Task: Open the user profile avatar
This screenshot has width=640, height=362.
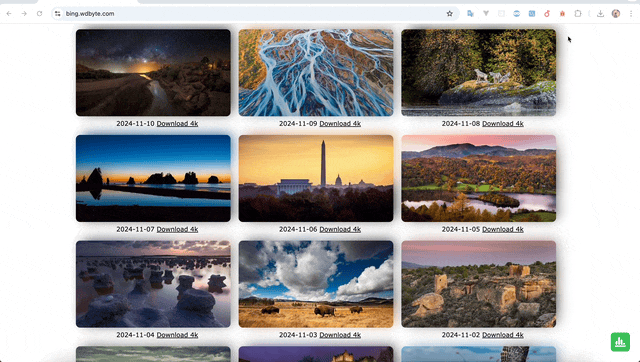Action: (616, 13)
